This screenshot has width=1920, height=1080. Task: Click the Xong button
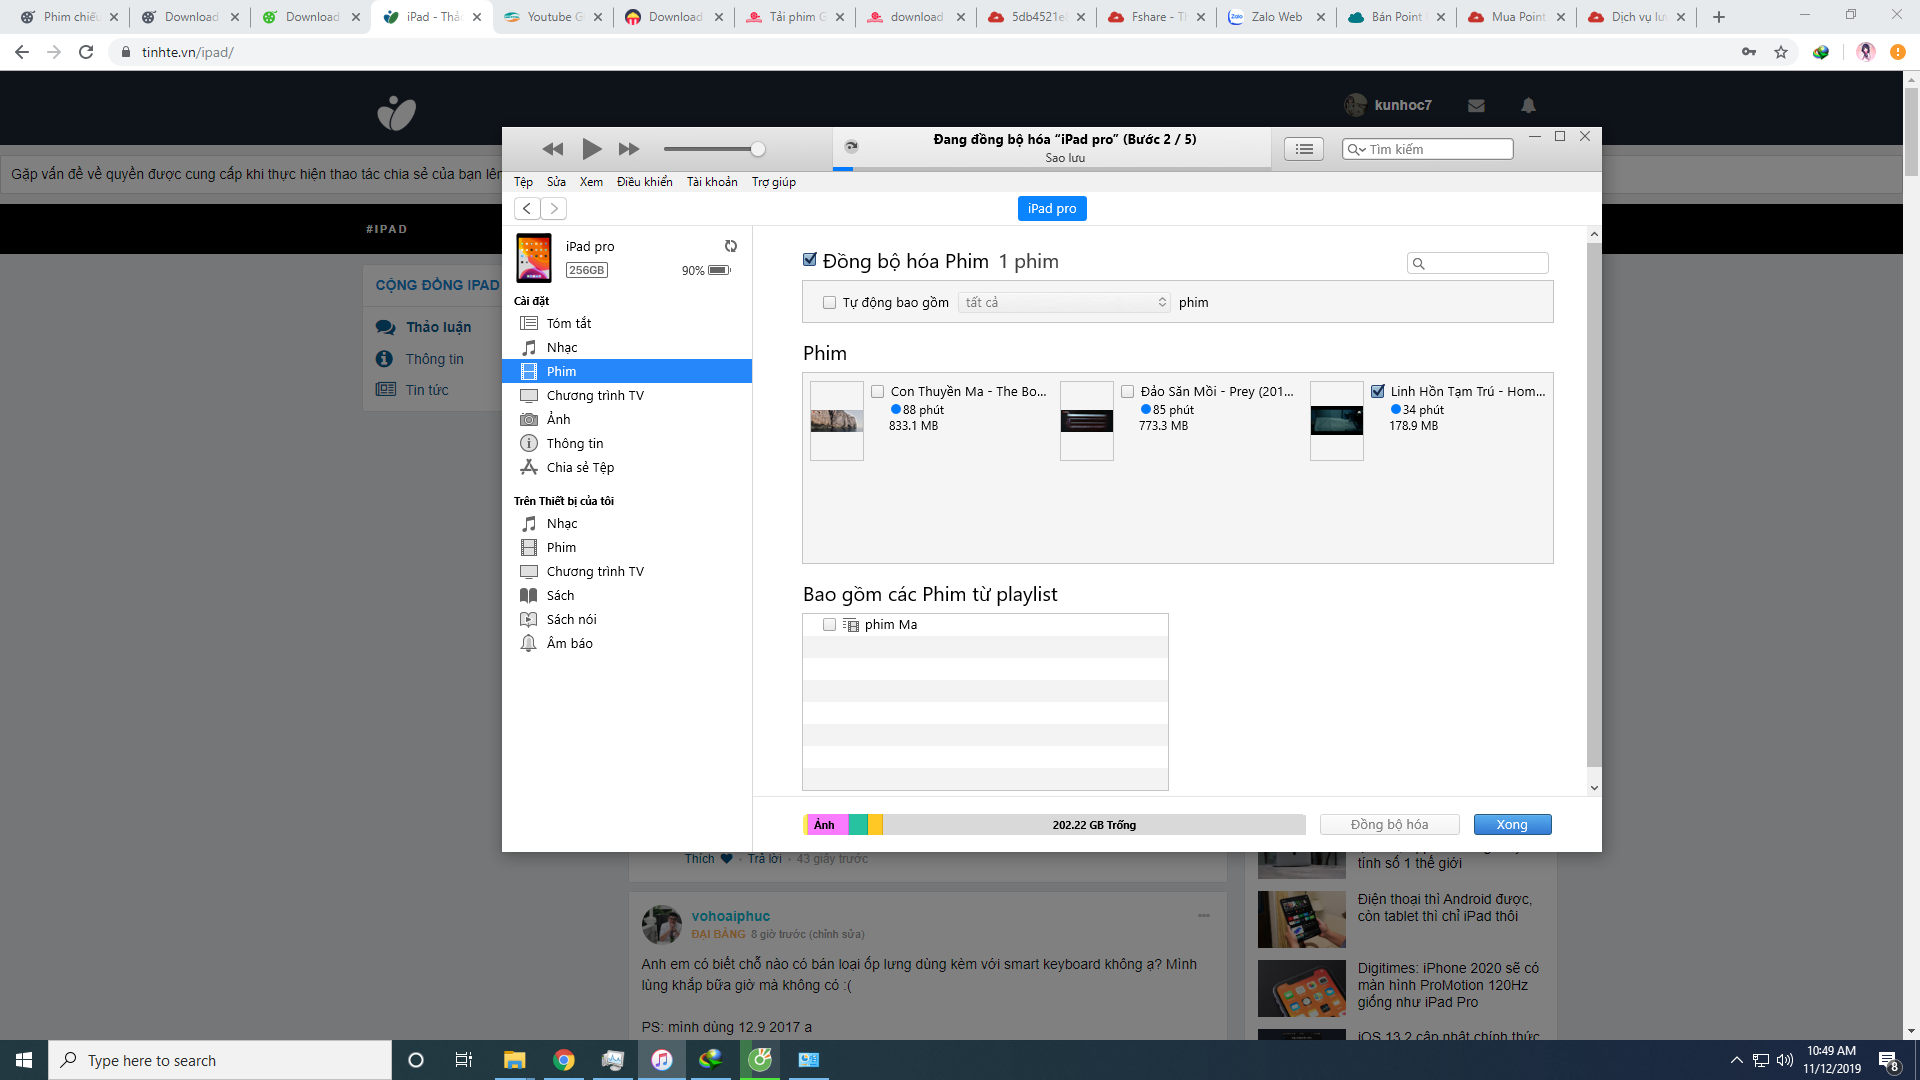click(1512, 824)
